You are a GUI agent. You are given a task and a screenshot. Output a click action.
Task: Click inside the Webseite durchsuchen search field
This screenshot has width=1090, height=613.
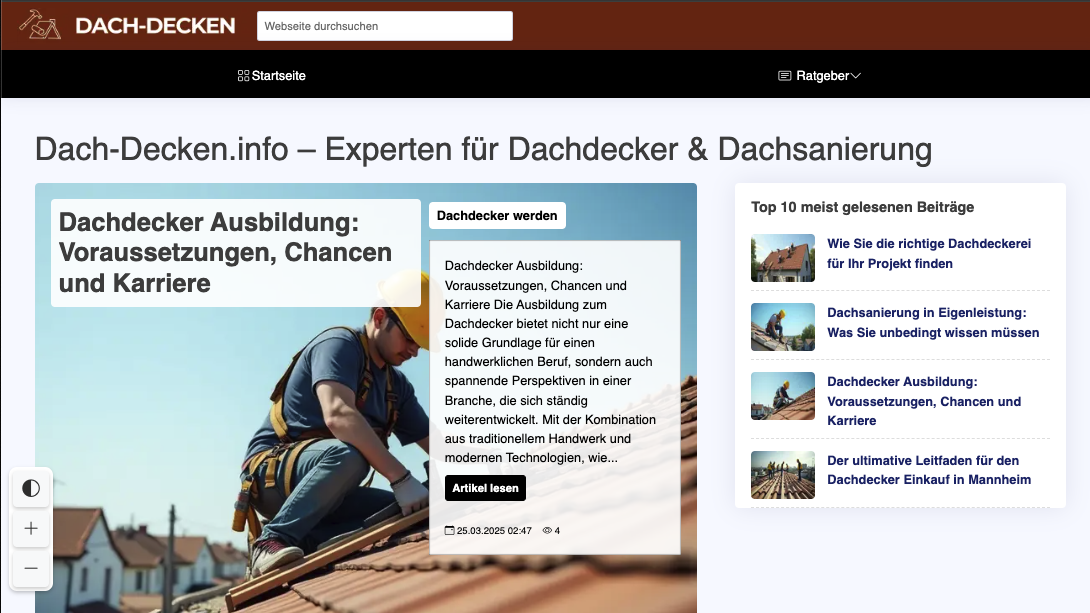384,25
